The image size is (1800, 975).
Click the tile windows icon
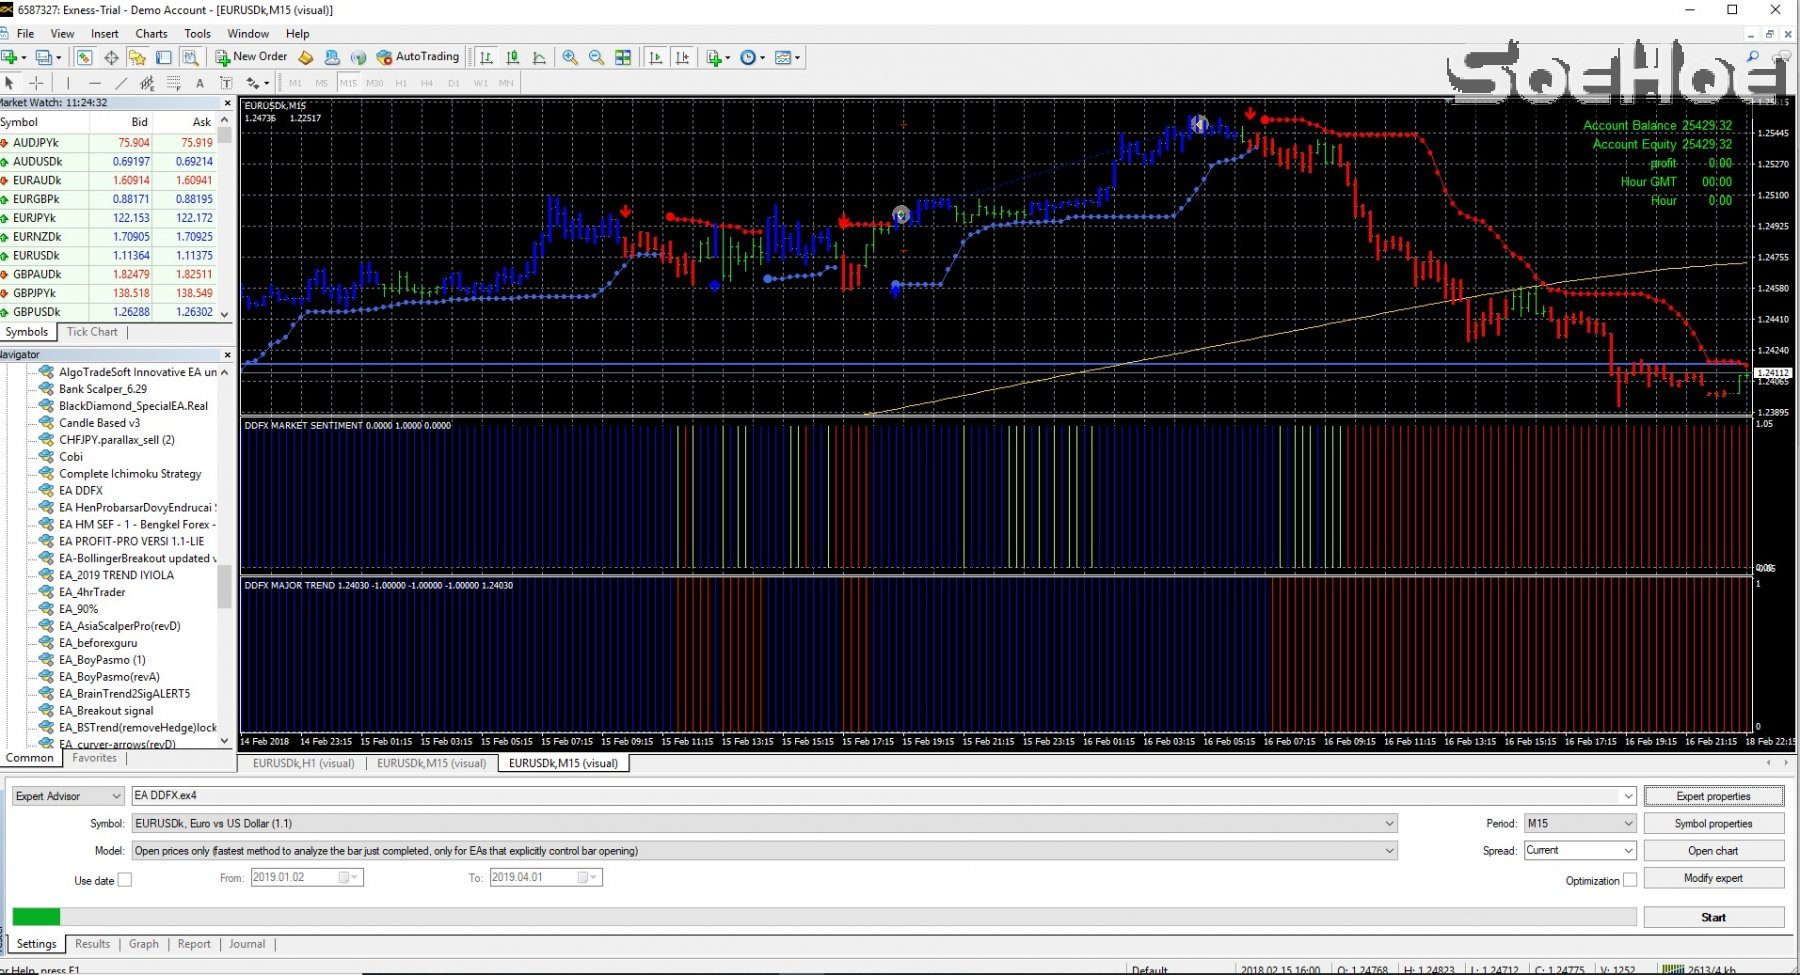623,58
